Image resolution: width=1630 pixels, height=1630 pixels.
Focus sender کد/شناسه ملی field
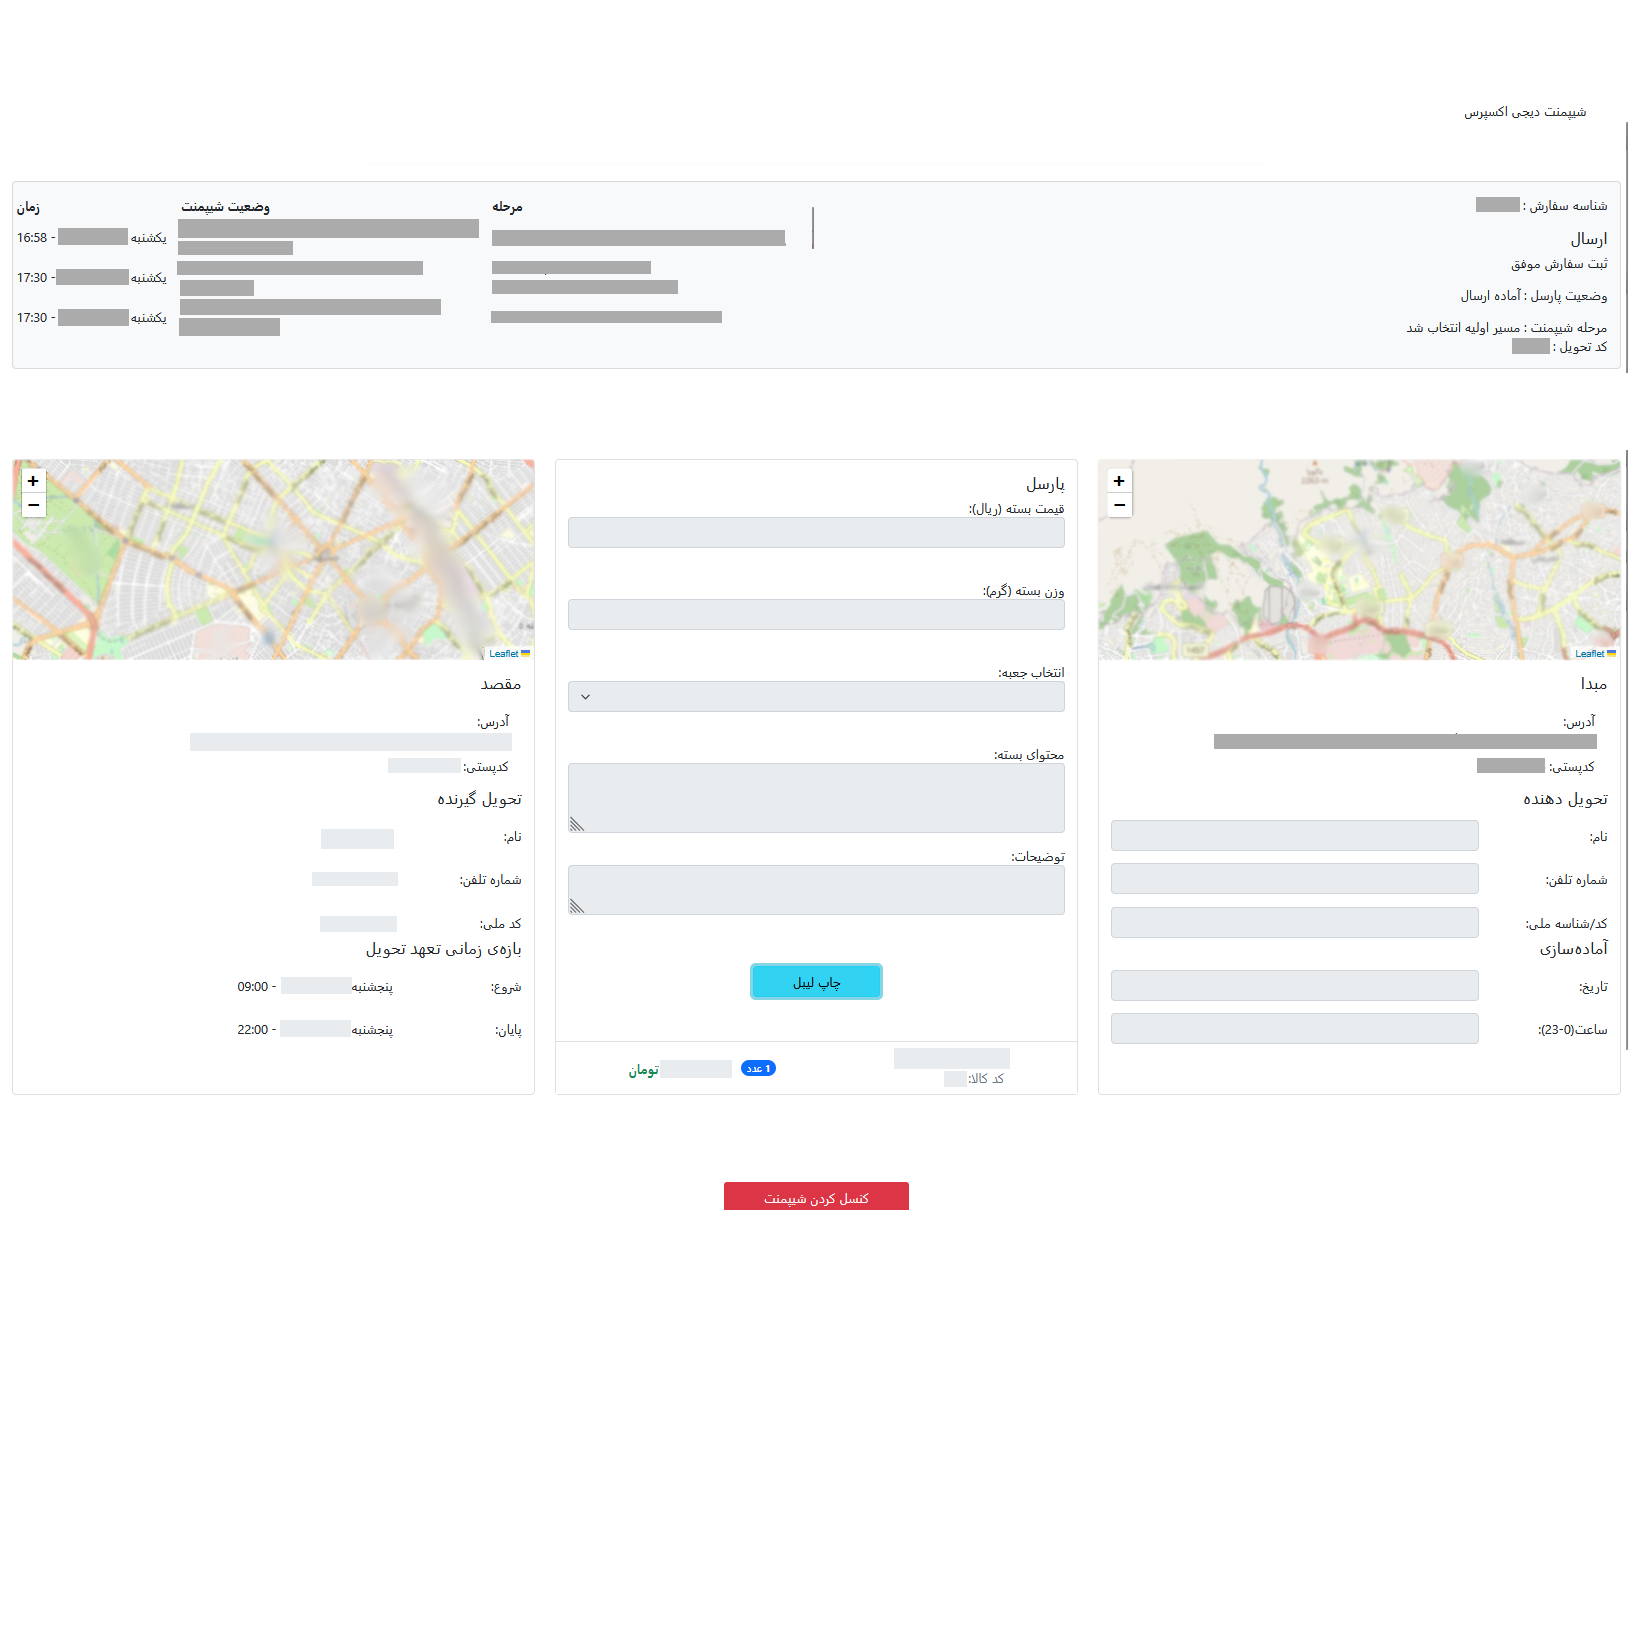pyautogui.click(x=1295, y=922)
